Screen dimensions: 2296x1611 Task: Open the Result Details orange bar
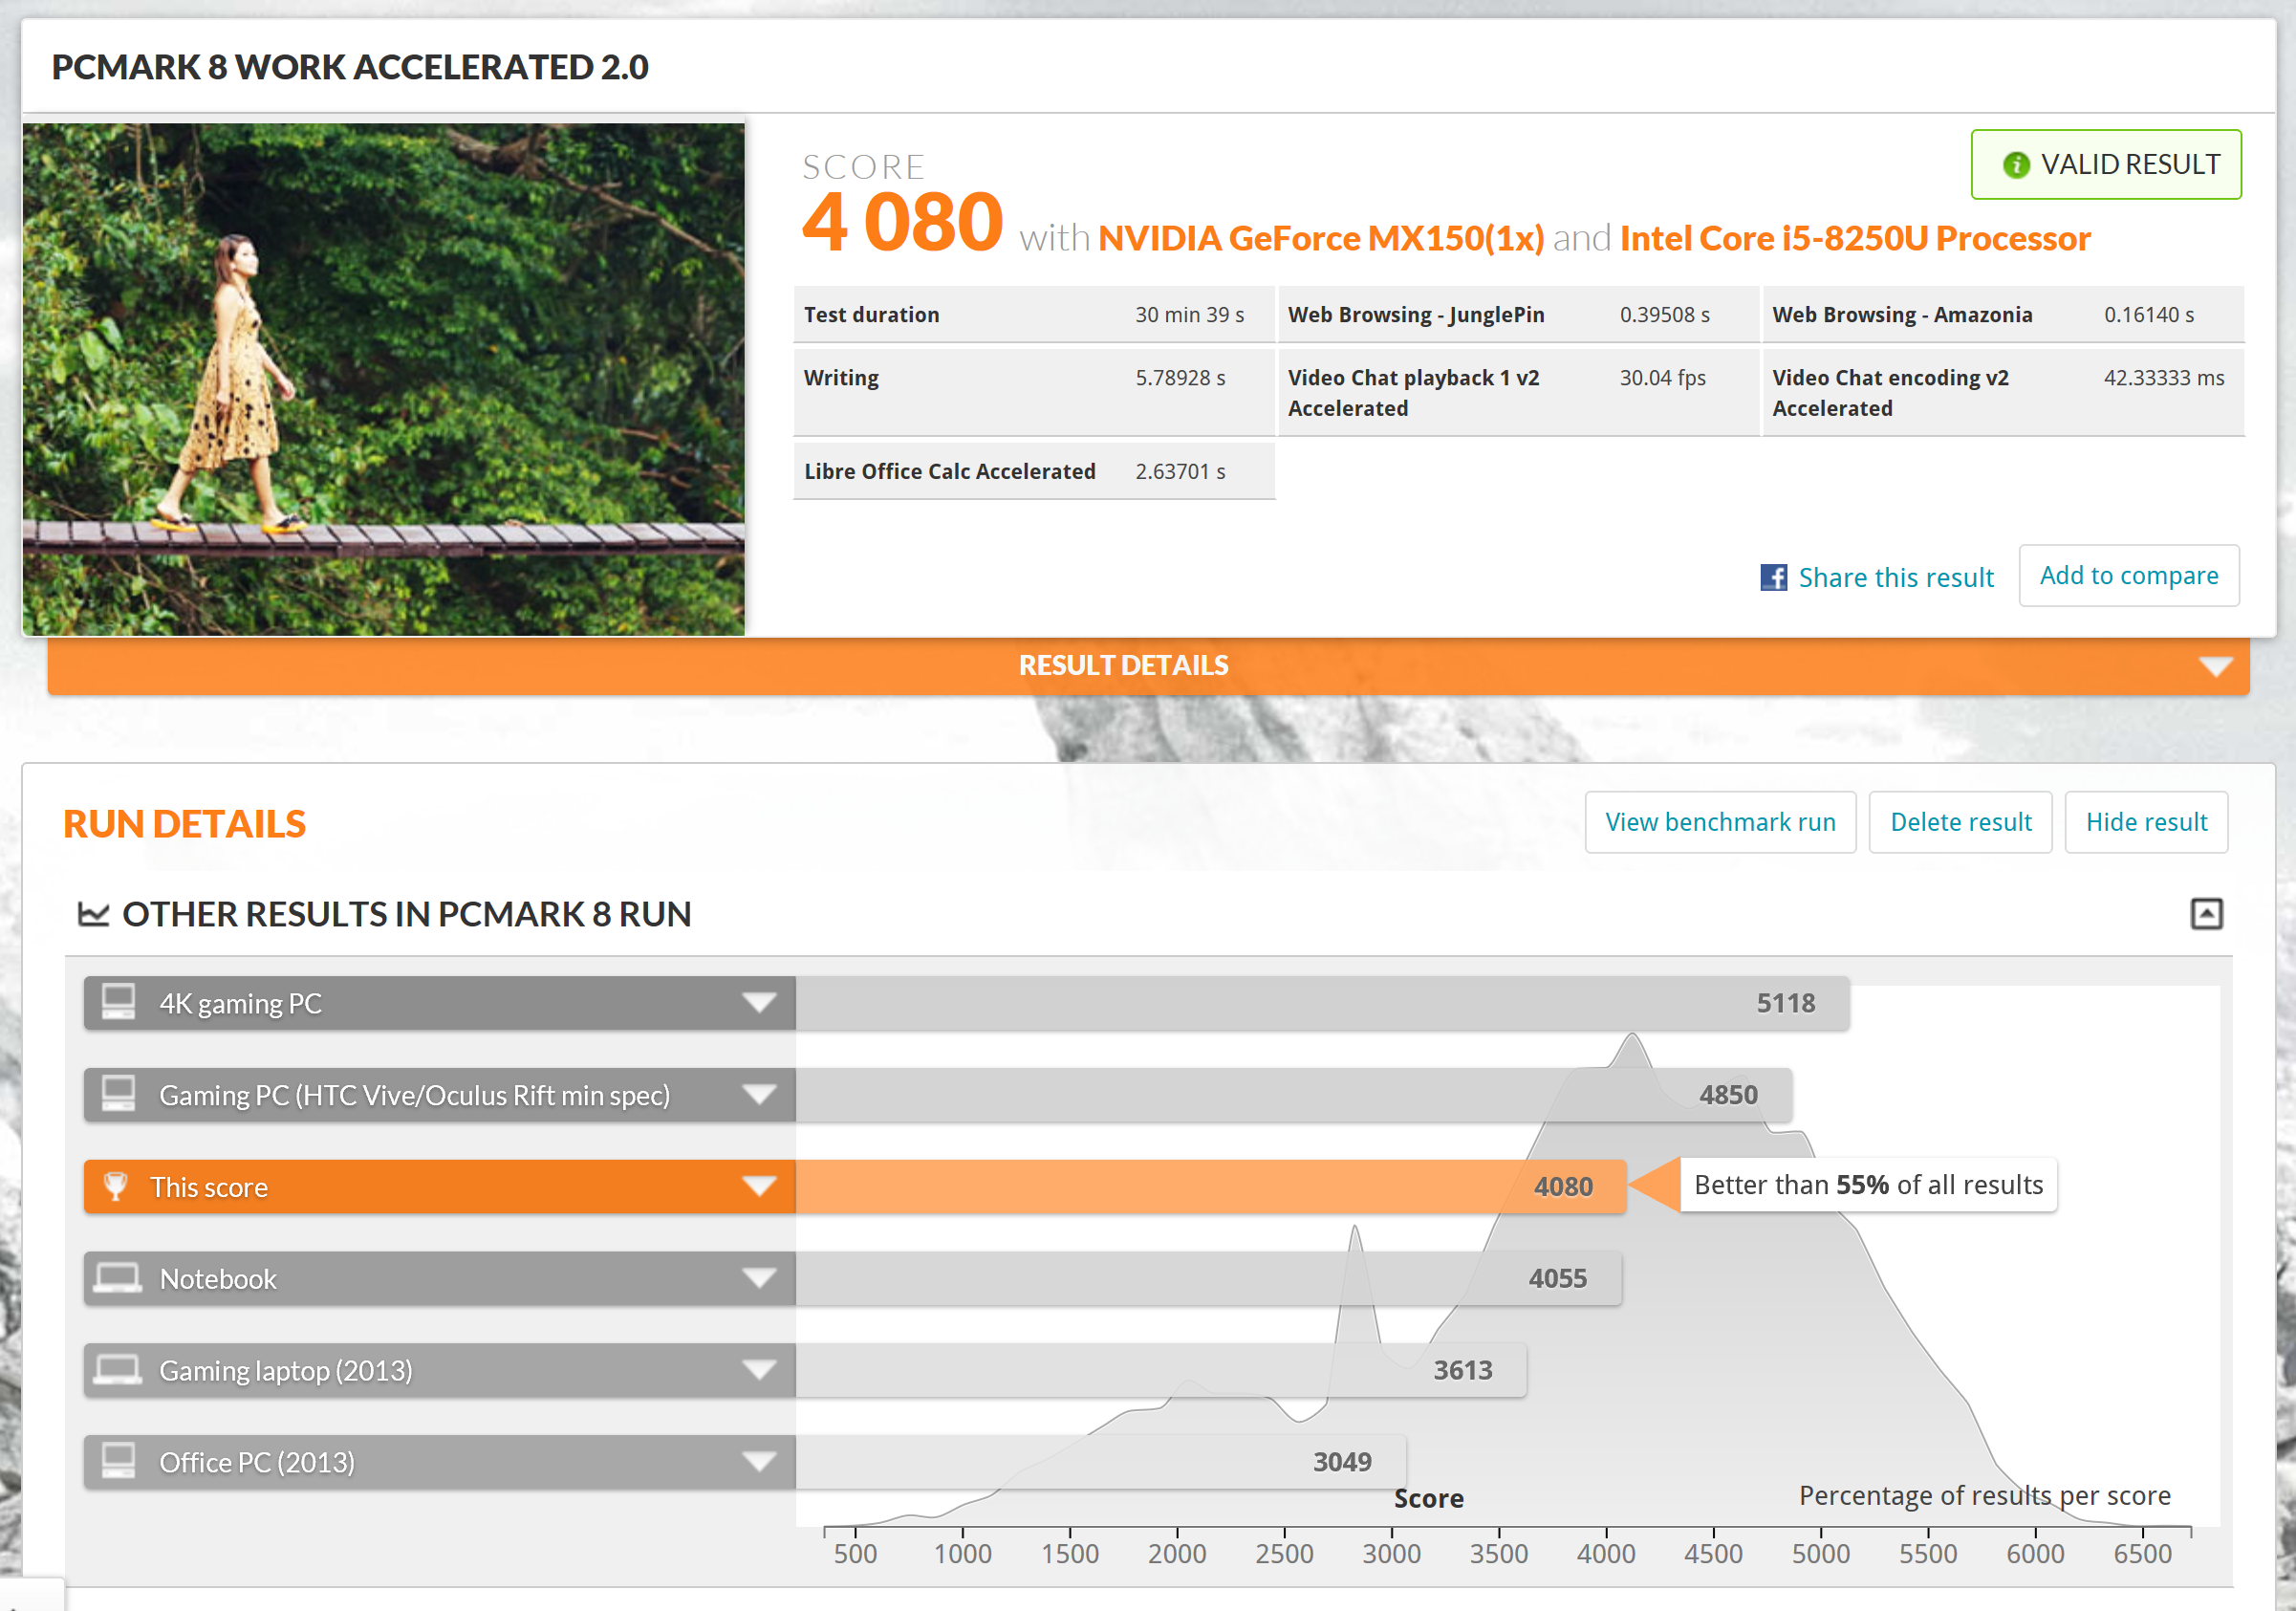point(1148,666)
